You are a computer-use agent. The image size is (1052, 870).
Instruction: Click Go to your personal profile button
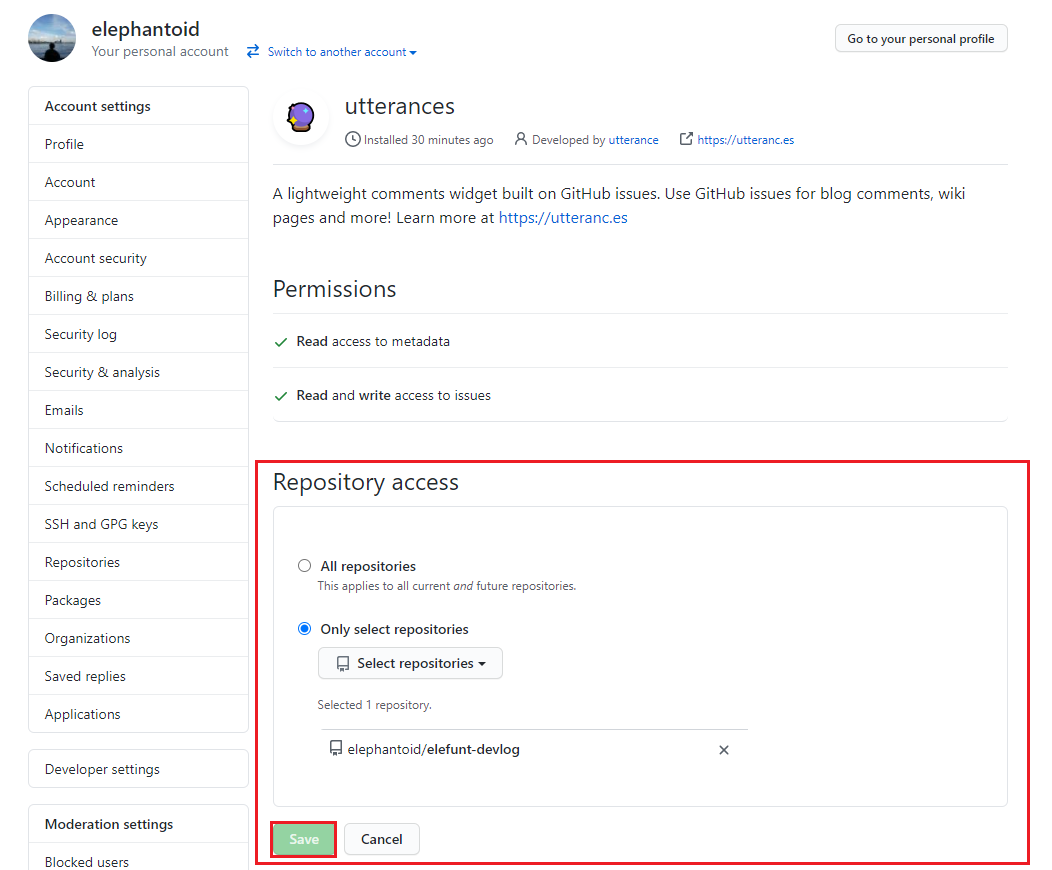coord(921,39)
